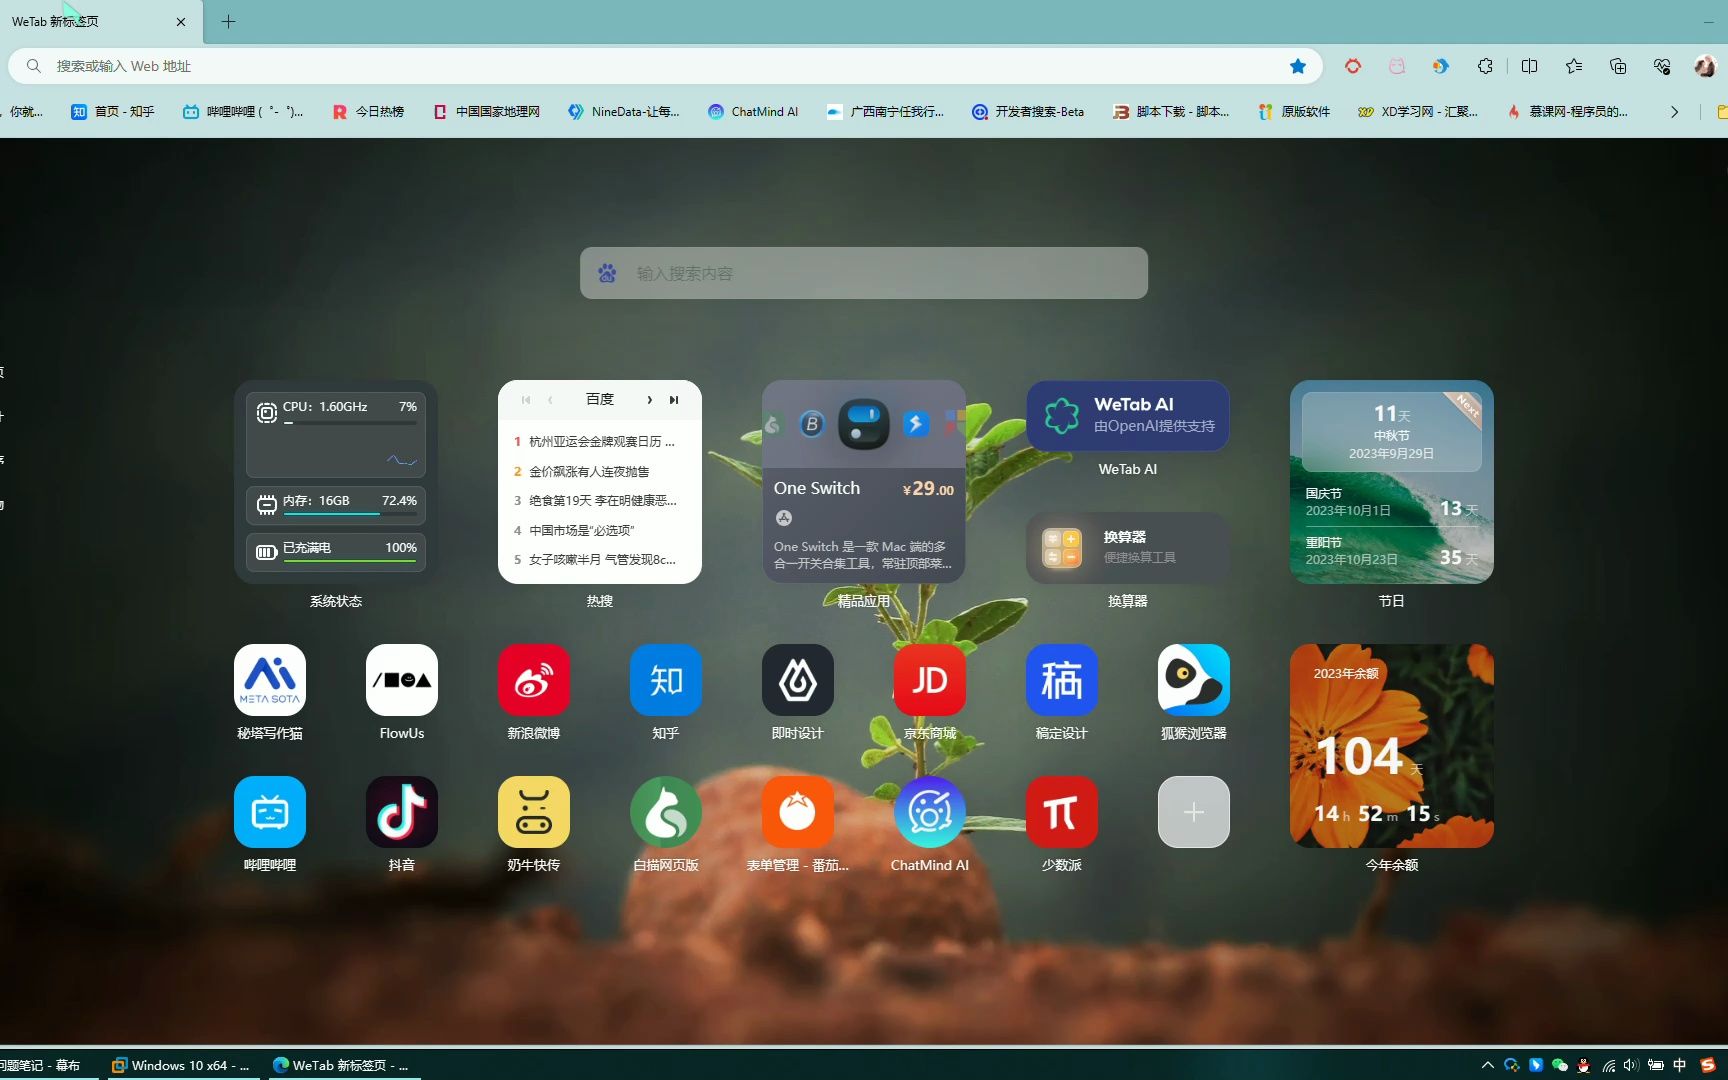Image resolution: width=1728 pixels, height=1080 pixels.
Task: Click the 国庆节 holiday row
Action: (x=1392, y=502)
